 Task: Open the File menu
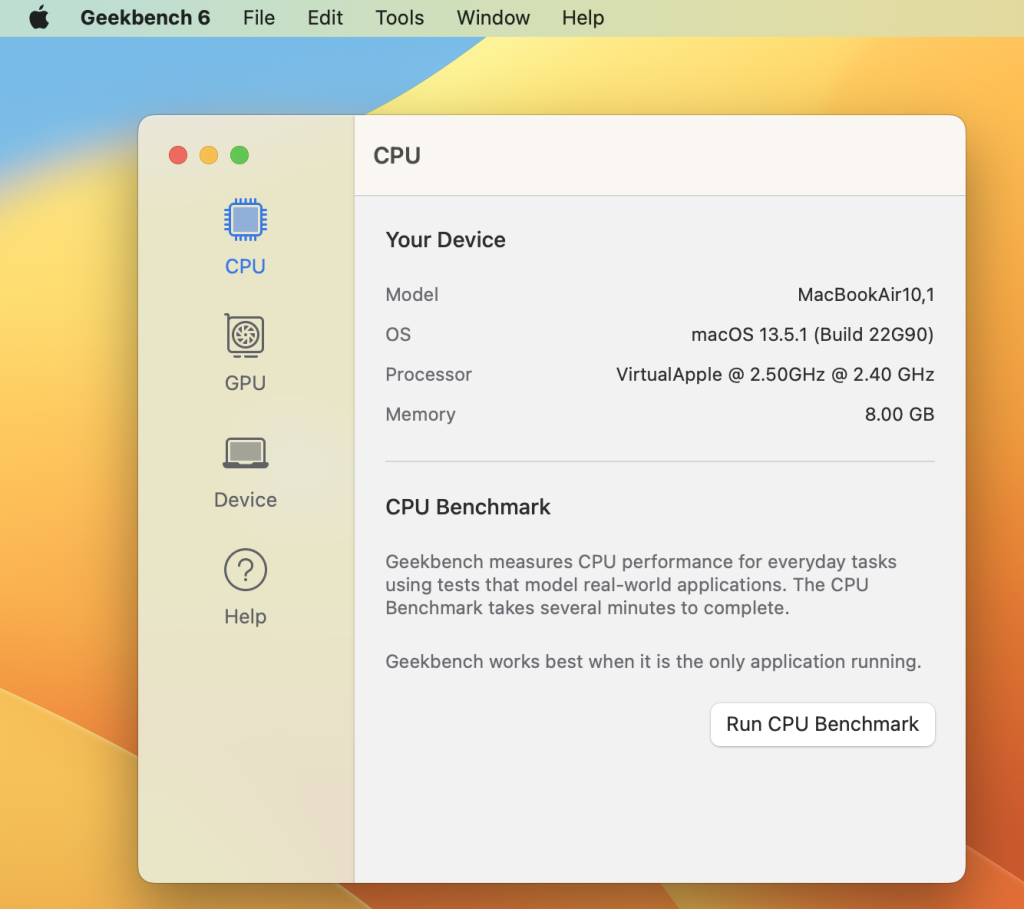pyautogui.click(x=259, y=18)
